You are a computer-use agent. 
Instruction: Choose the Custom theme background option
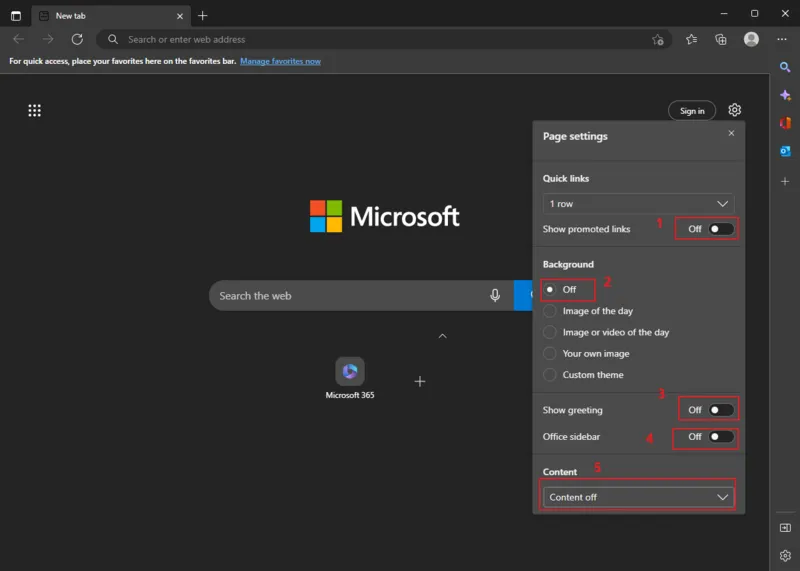pos(550,375)
